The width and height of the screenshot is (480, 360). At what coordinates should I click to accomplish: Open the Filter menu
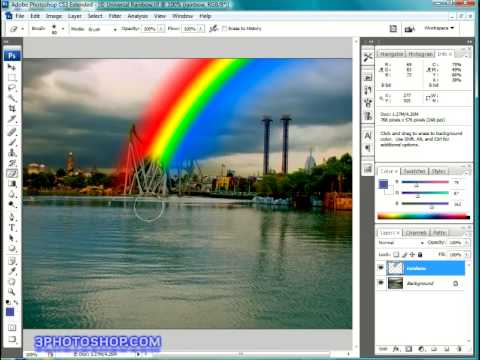pos(115,16)
